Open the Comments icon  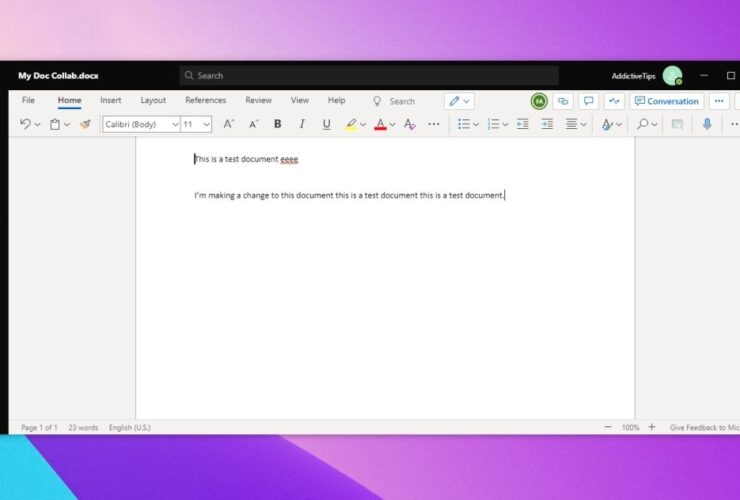[589, 101]
